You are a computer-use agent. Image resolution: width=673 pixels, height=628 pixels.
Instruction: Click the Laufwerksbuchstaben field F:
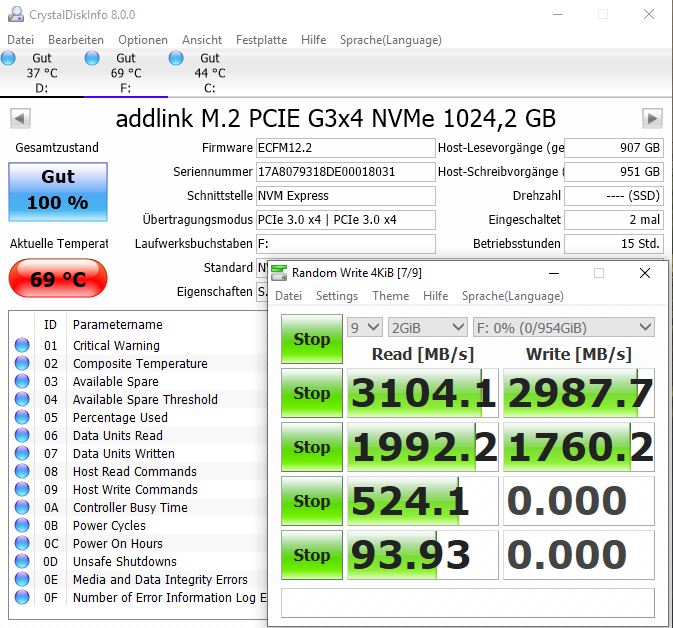[346, 244]
